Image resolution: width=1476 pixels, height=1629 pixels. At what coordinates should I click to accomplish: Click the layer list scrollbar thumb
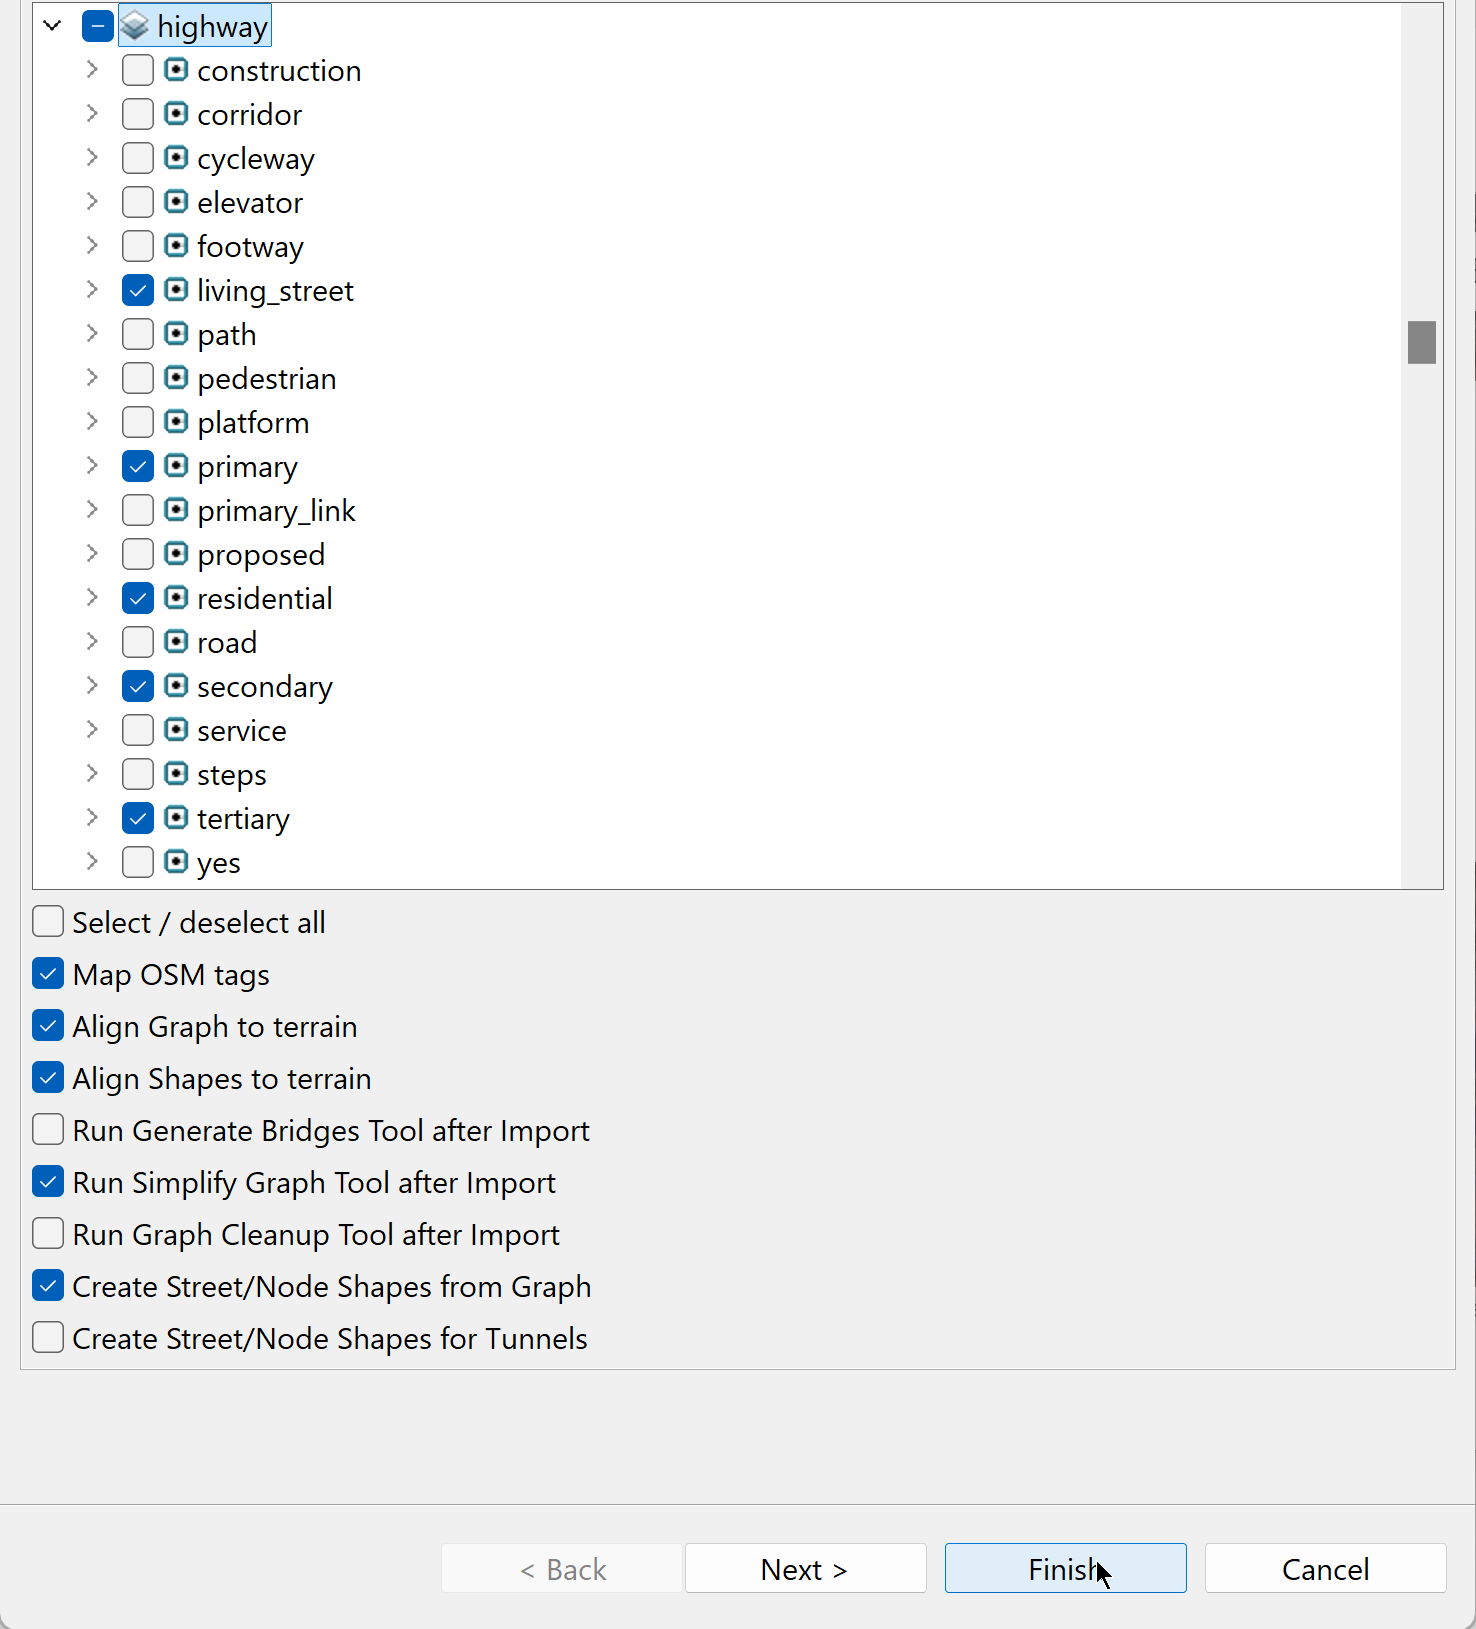click(1421, 342)
